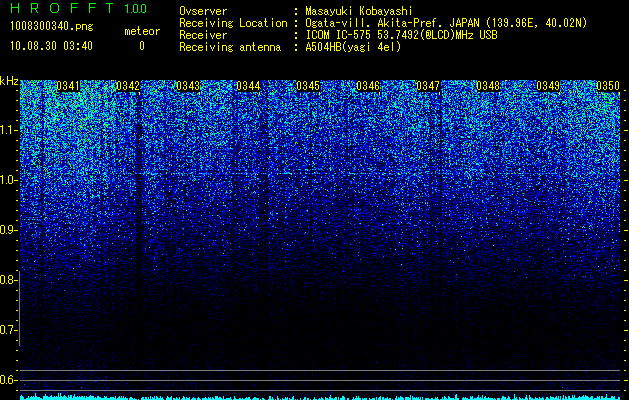The width and height of the screenshot is (629, 400).
Task: Click the 0345 time marker
Action: 308,86
